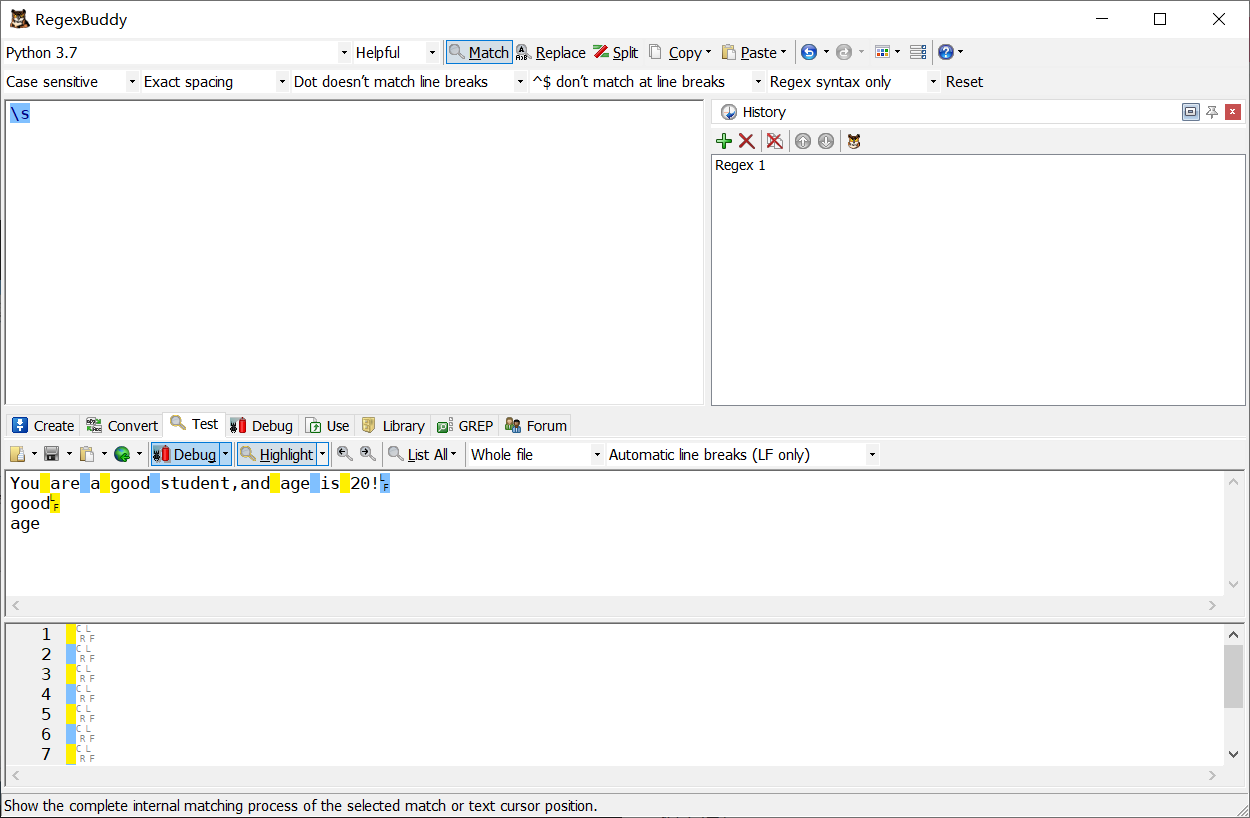This screenshot has height=818, width=1250.
Task: Open Dot doesn't match line breaks dropdown
Action: [x=520, y=82]
